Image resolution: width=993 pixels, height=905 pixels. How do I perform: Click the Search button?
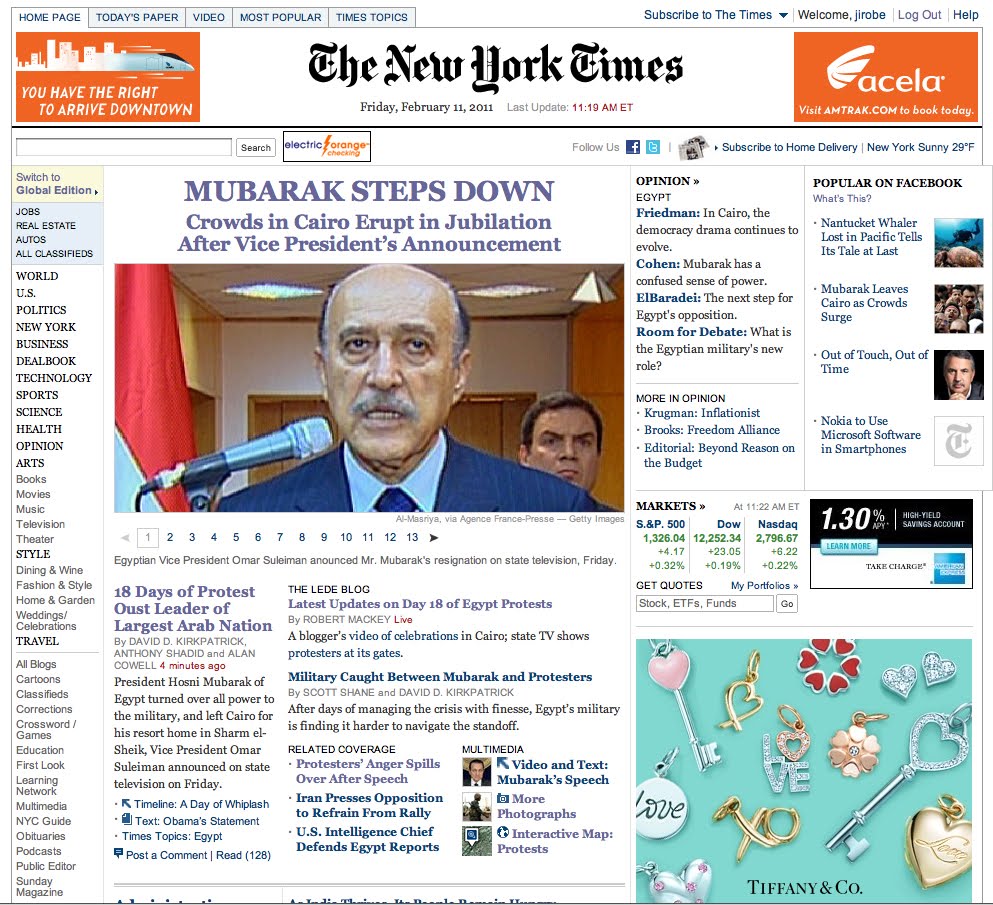pyautogui.click(x=256, y=148)
